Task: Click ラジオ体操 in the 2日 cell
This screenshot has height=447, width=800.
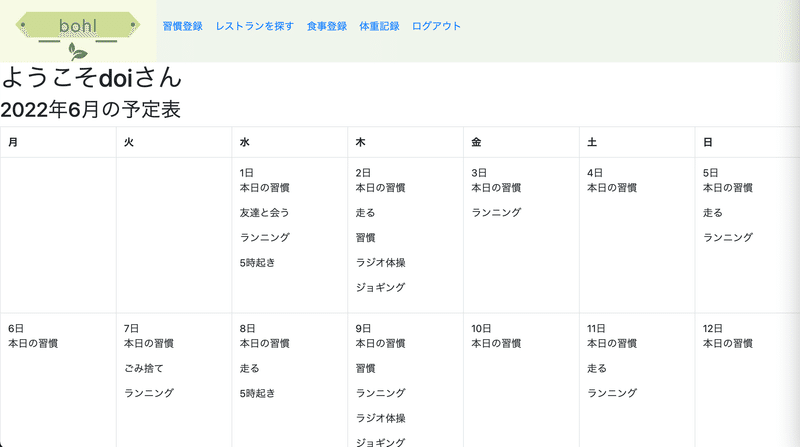Action: click(380, 263)
